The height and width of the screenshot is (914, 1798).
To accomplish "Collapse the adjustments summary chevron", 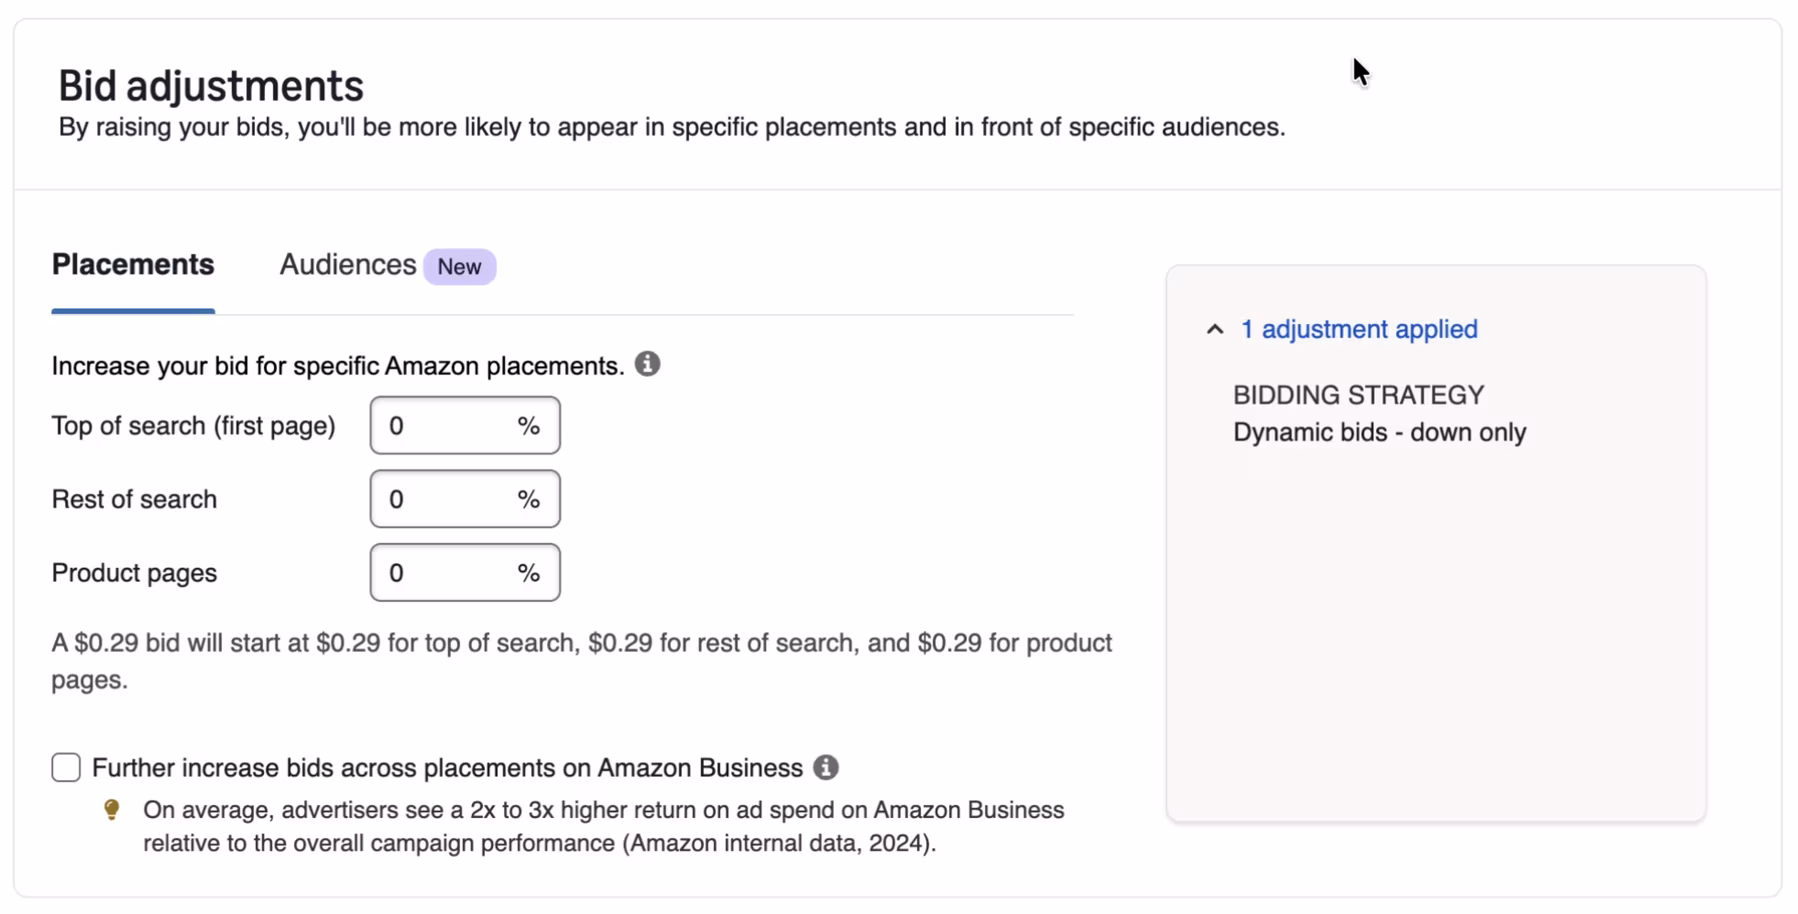I will pos(1215,329).
